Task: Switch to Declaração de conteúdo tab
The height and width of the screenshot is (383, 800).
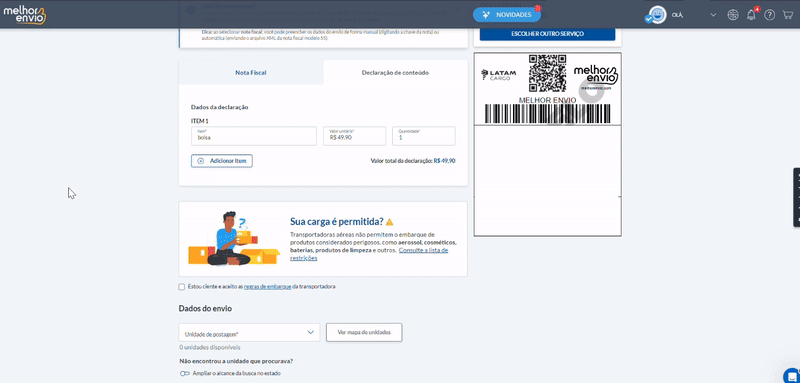Action: click(x=395, y=72)
